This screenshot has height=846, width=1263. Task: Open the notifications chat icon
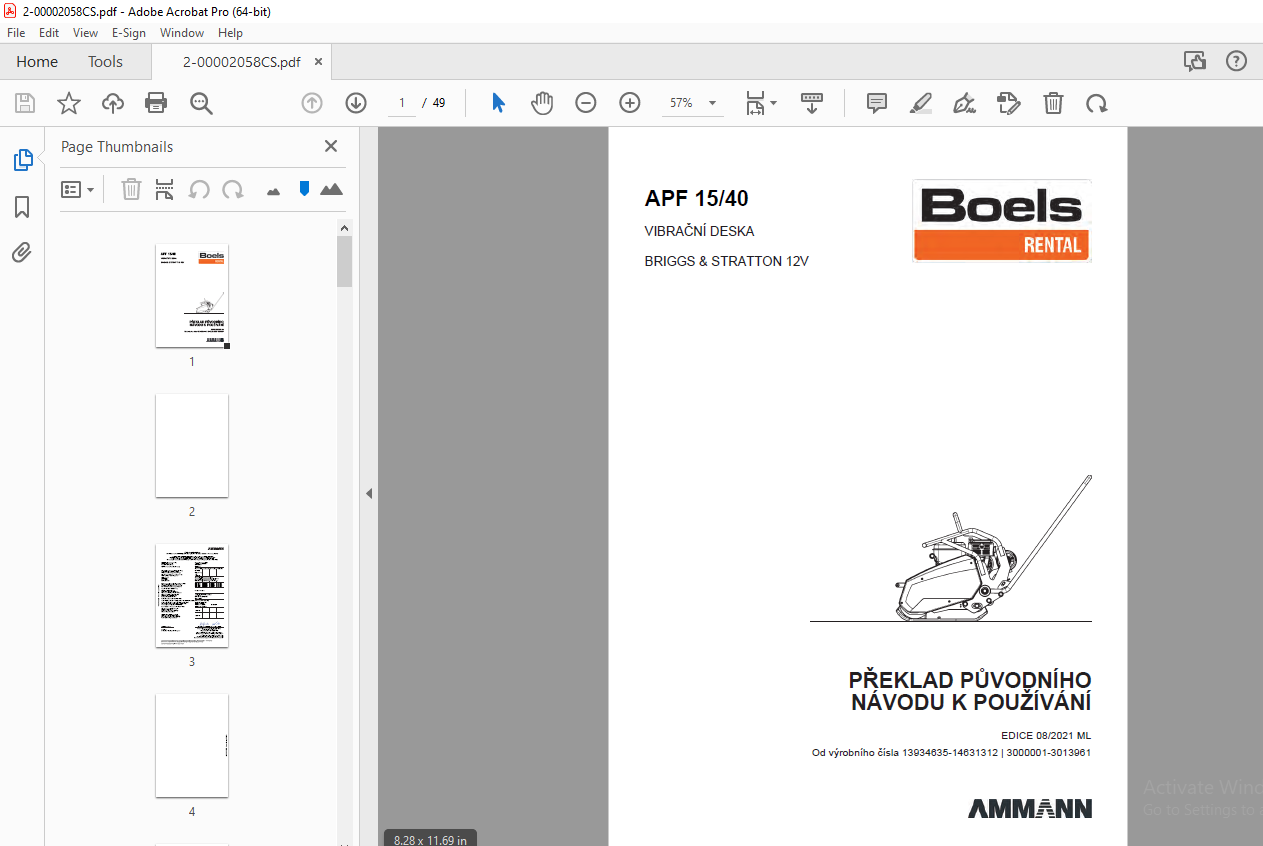[1195, 61]
